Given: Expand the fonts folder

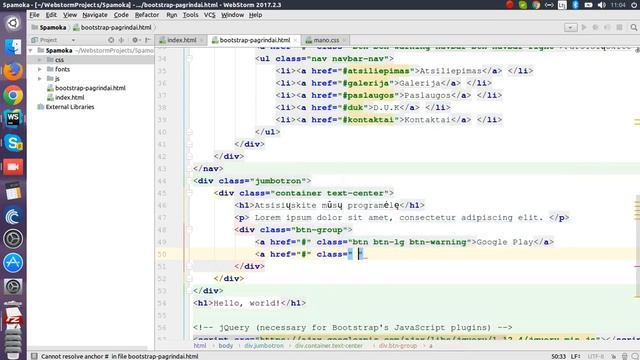Looking at the screenshot, I should (x=40, y=69).
